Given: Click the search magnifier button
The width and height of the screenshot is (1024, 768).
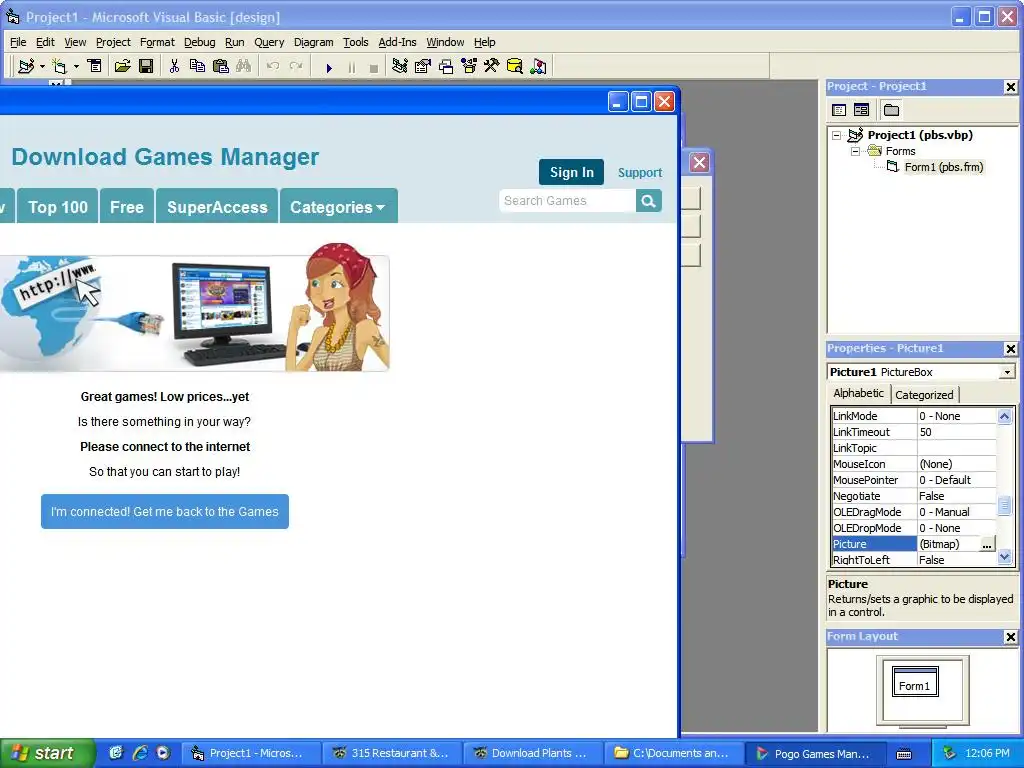Looking at the screenshot, I should tap(648, 200).
